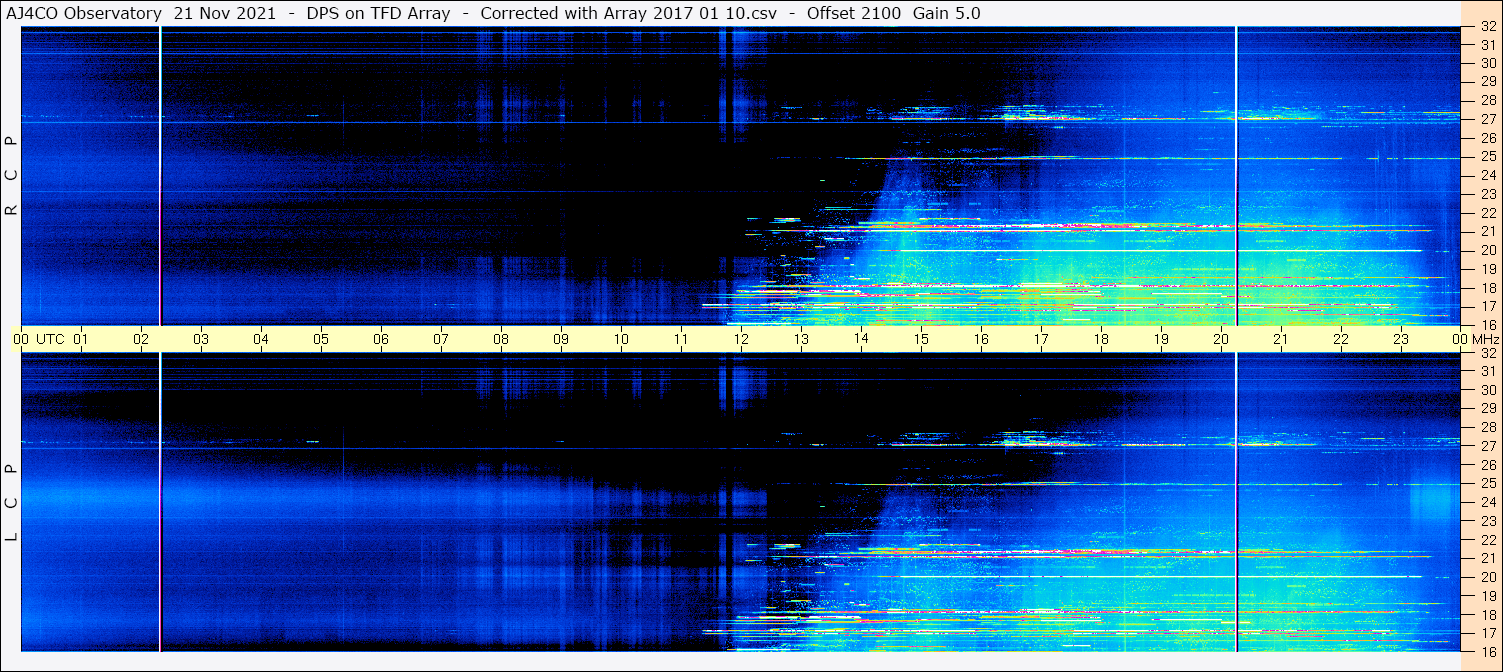Click the 03 hour label on UTC axis
Screen dimensions: 1503x672
click(x=201, y=339)
